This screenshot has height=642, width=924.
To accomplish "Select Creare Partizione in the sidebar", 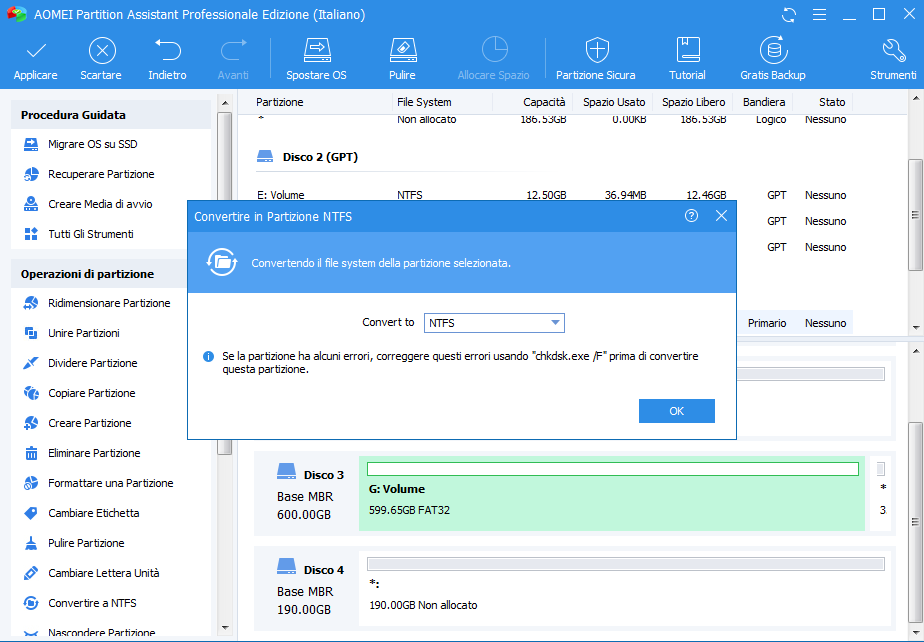I will (90, 423).
